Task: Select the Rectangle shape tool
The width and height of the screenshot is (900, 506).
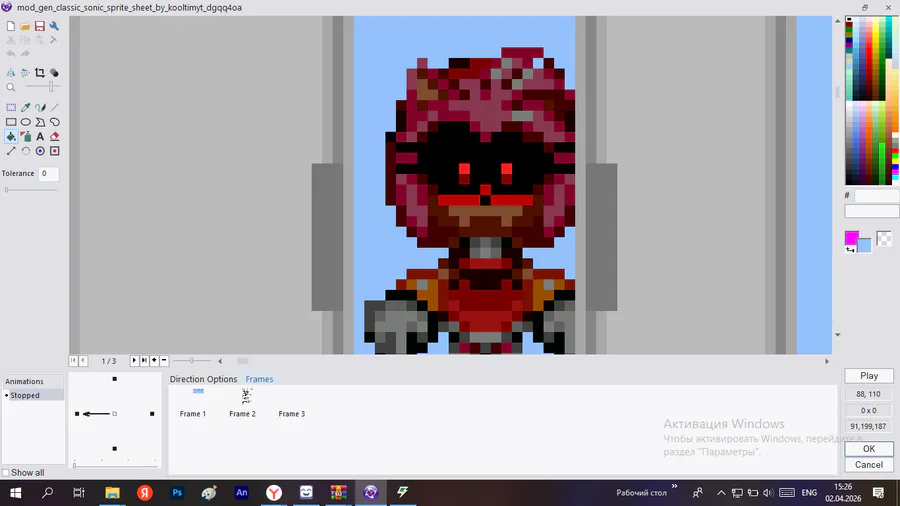Action: pos(11,122)
